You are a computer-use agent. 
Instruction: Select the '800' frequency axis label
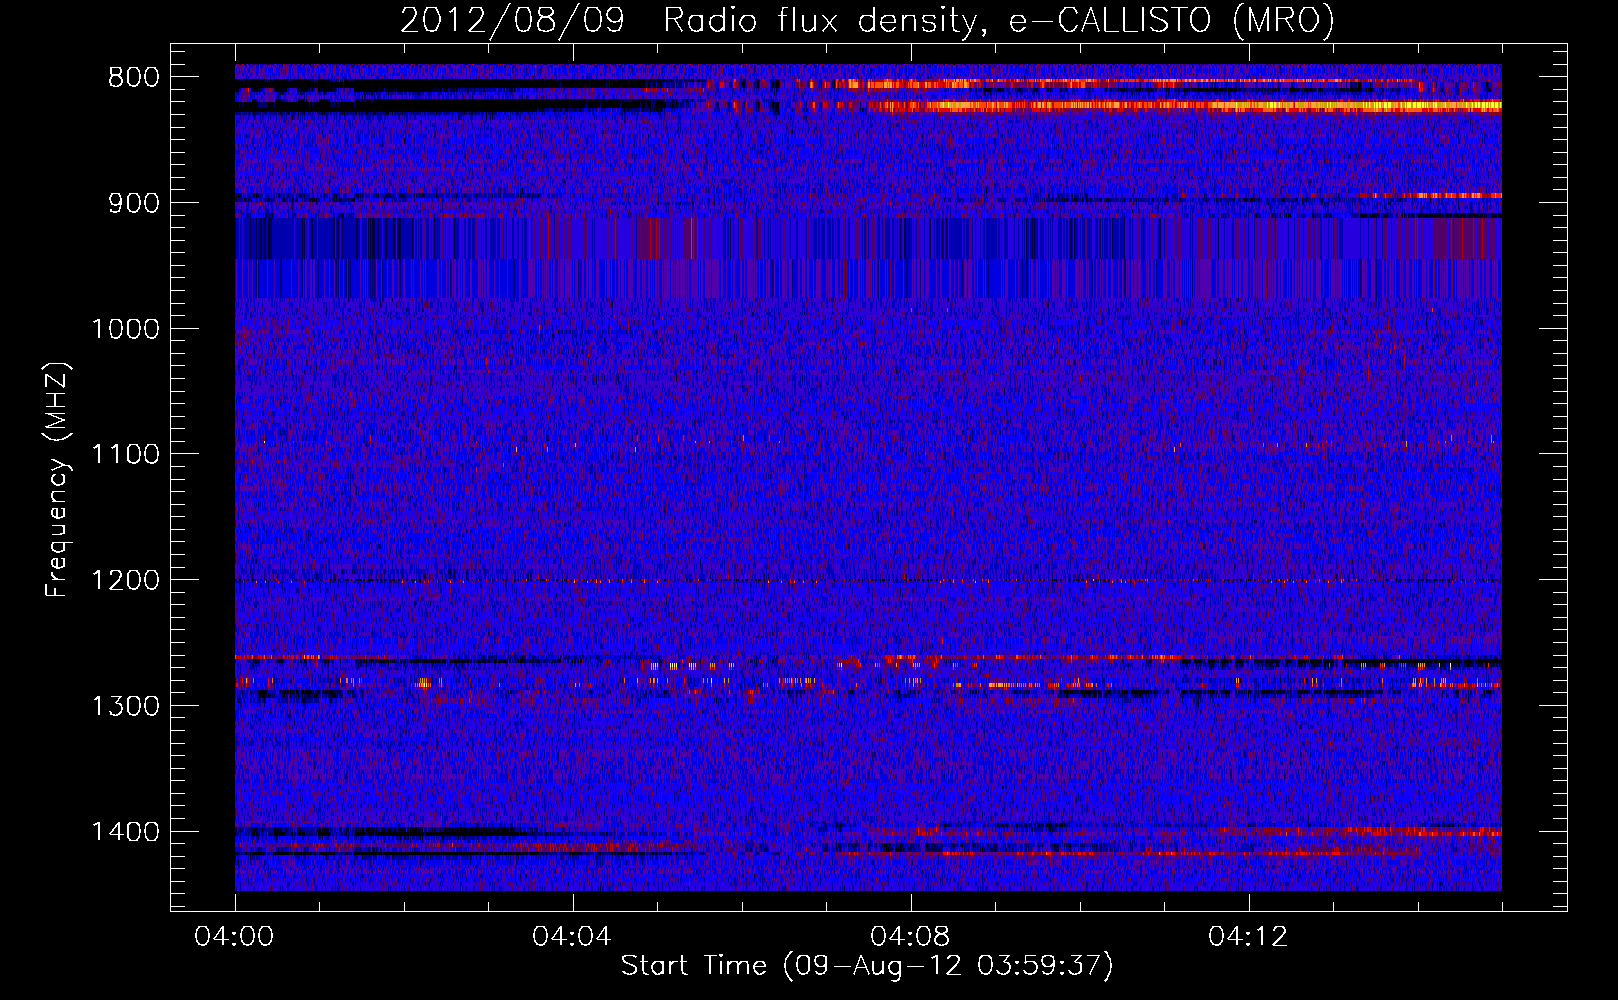tap(133, 78)
